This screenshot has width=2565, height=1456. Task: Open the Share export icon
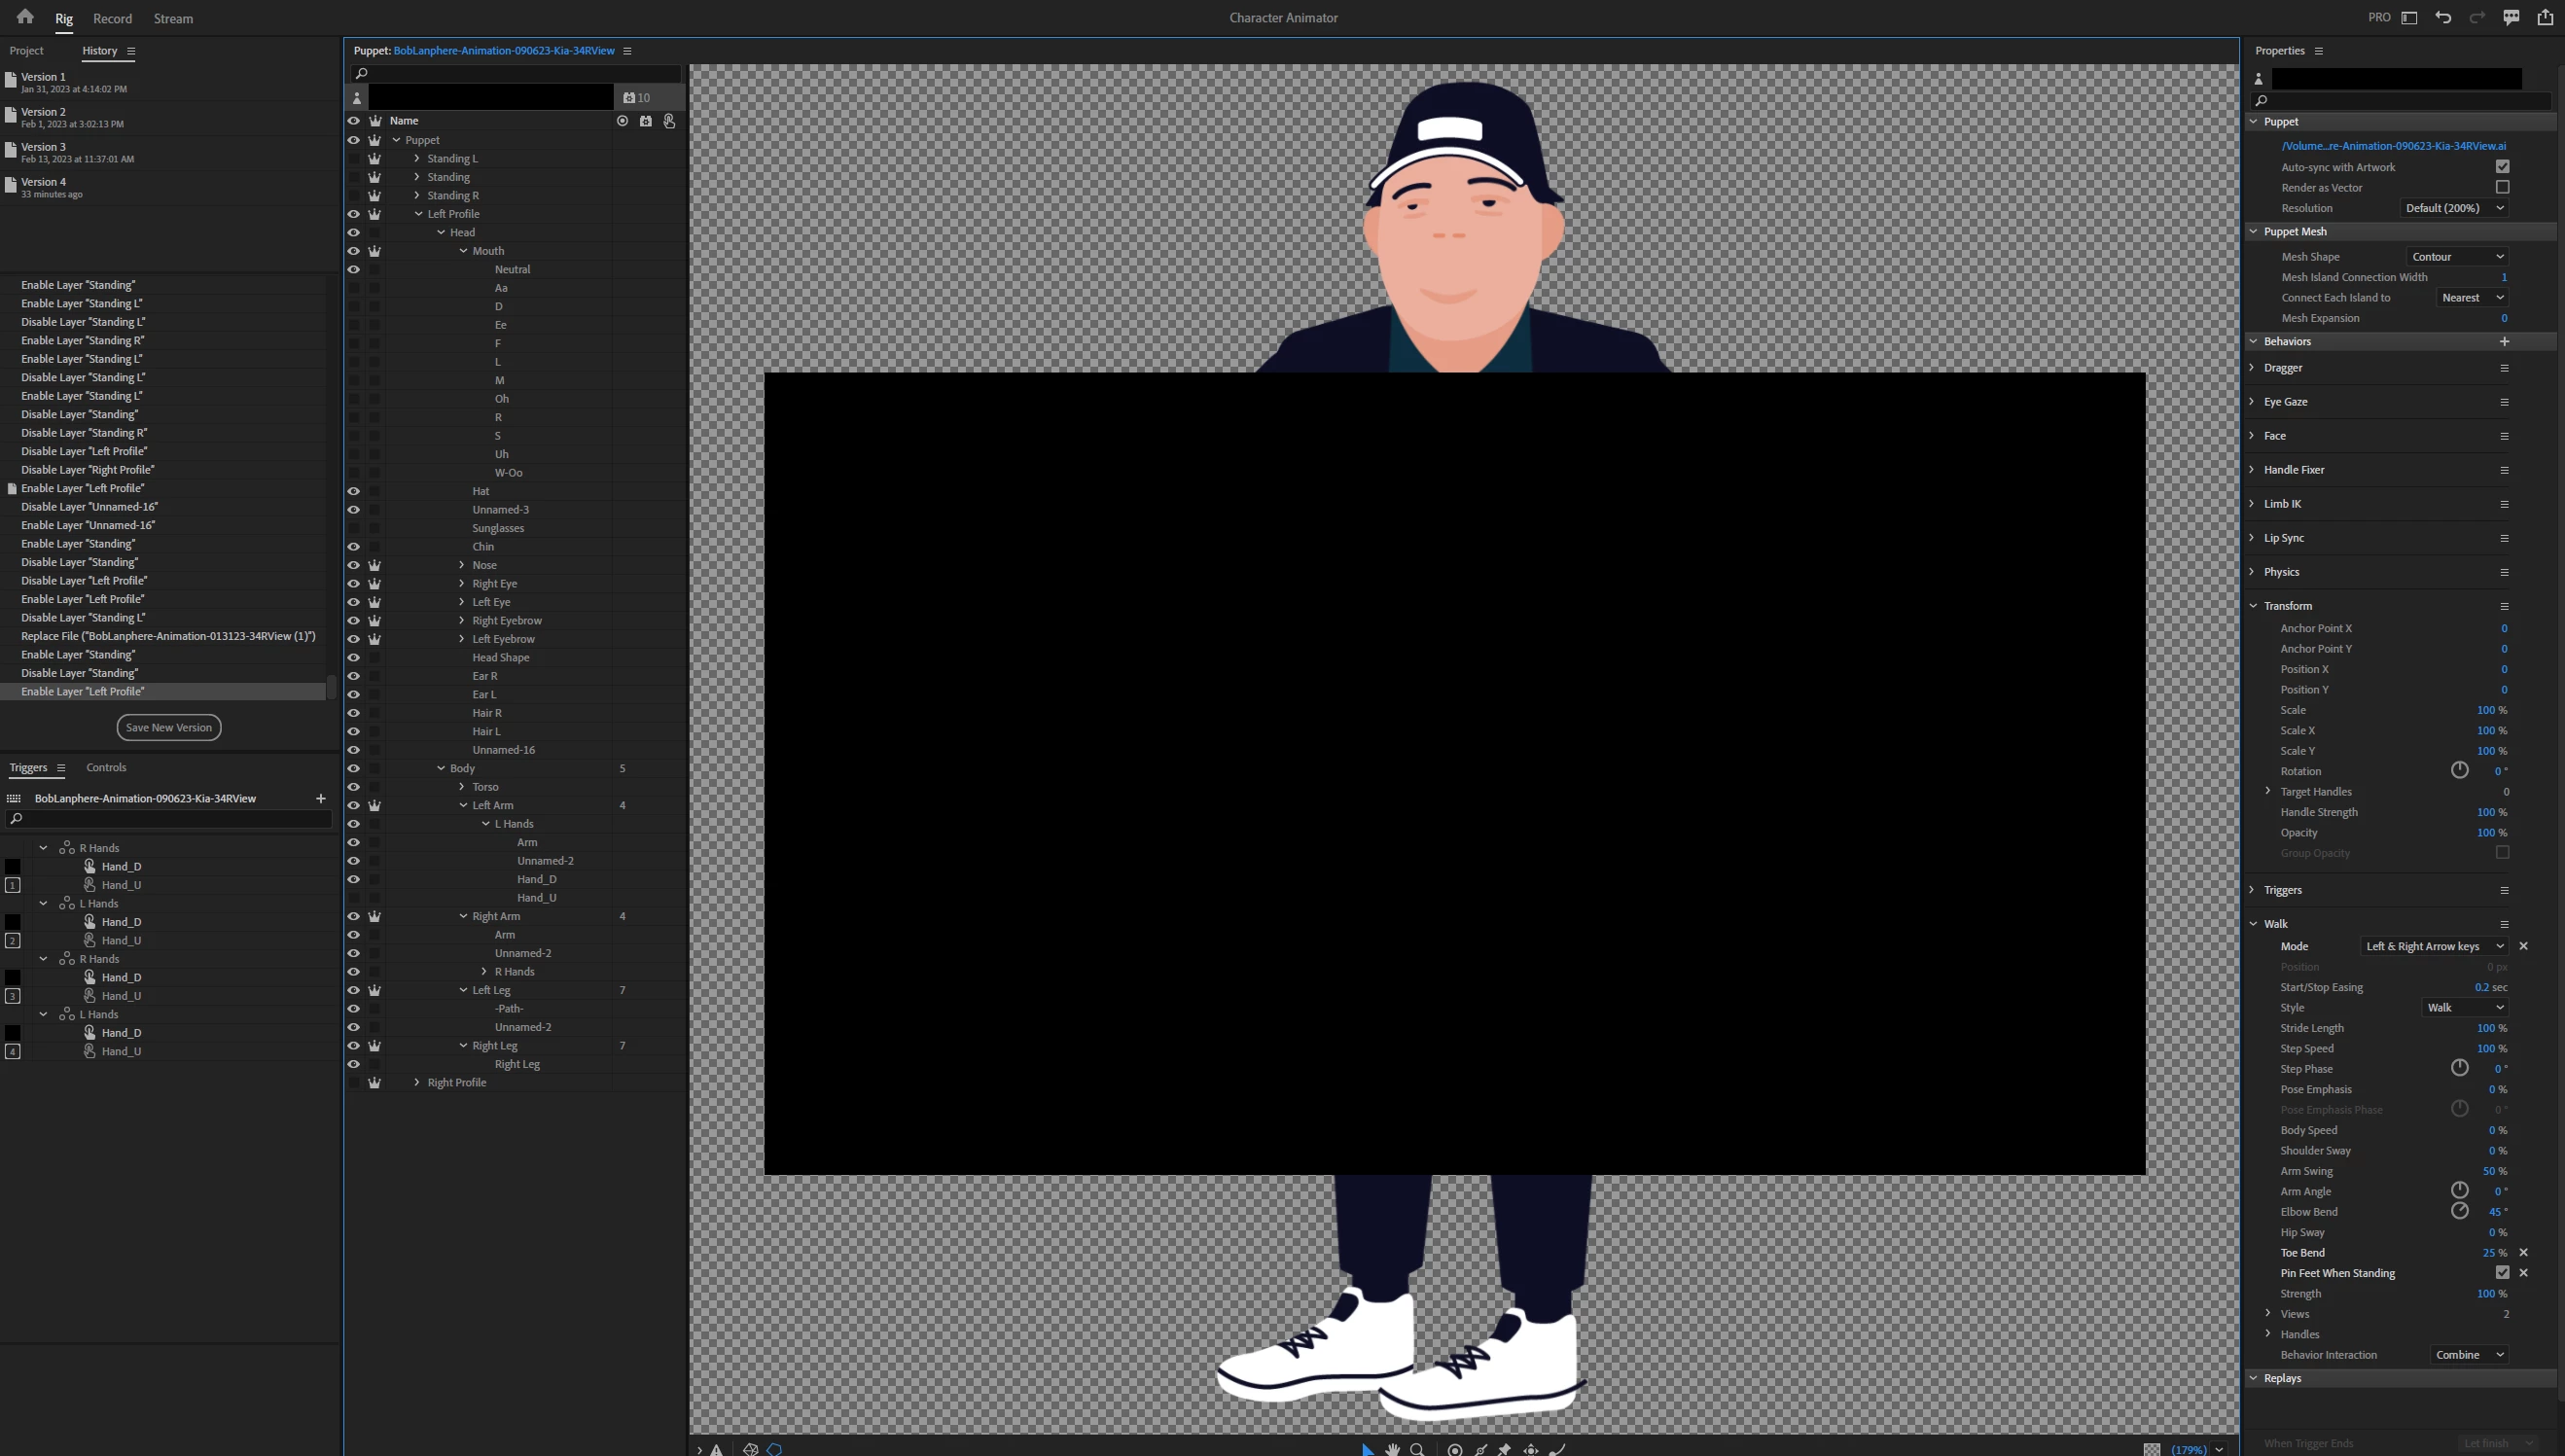tap(2545, 17)
